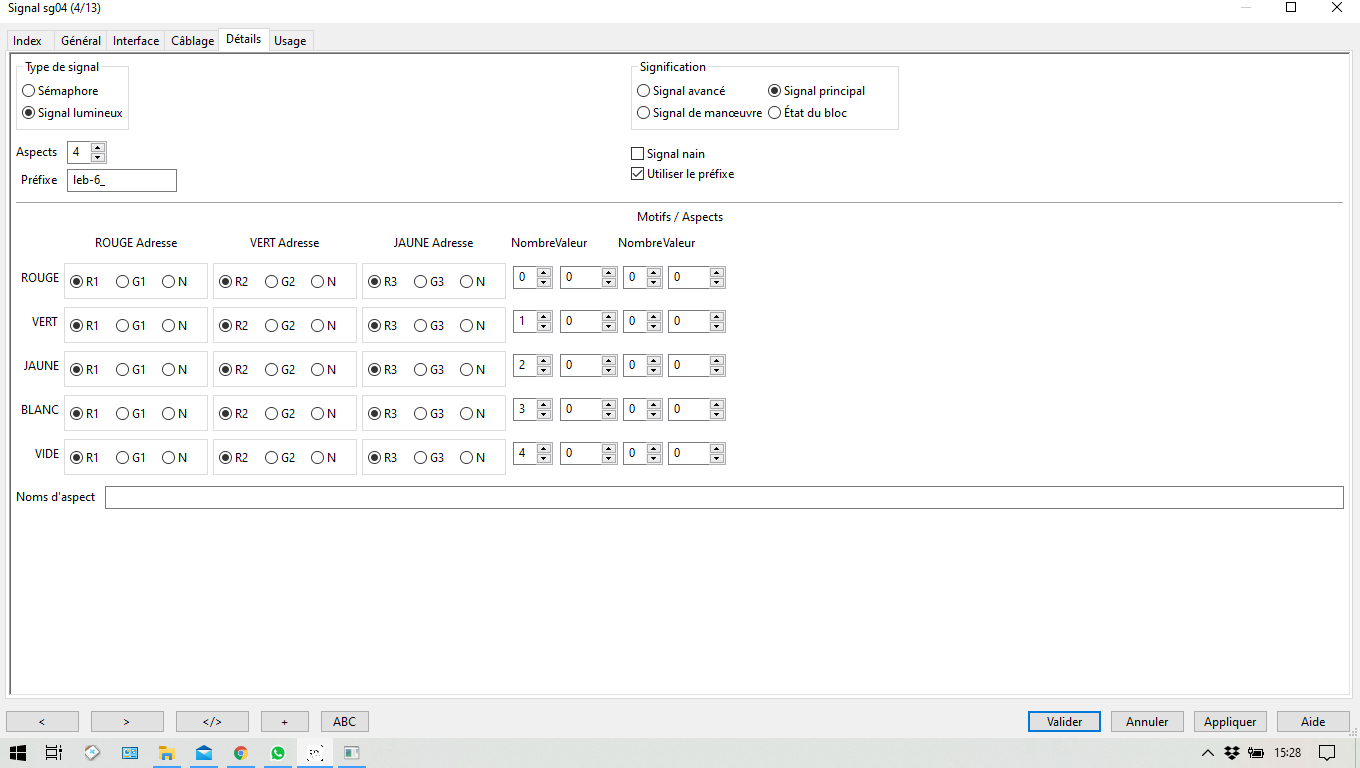The width and height of the screenshot is (1360, 768).
Task: Increase the Aspects count spinner
Action: [x=98, y=147]
